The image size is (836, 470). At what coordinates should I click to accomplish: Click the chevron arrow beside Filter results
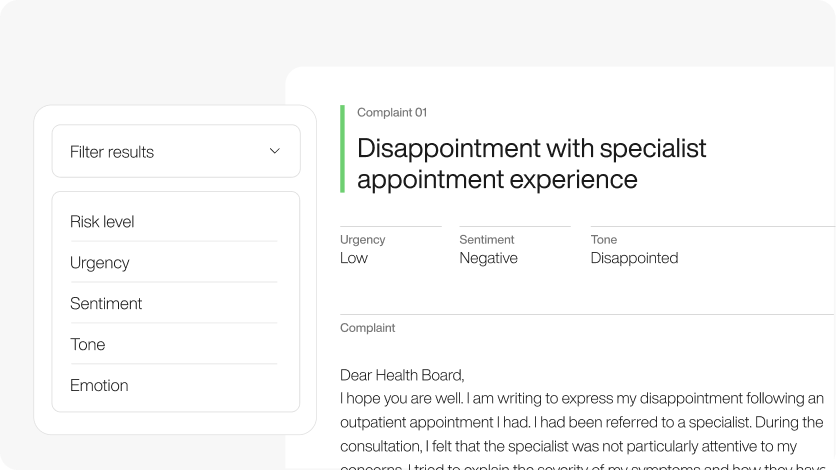click(x=275, y=151)
